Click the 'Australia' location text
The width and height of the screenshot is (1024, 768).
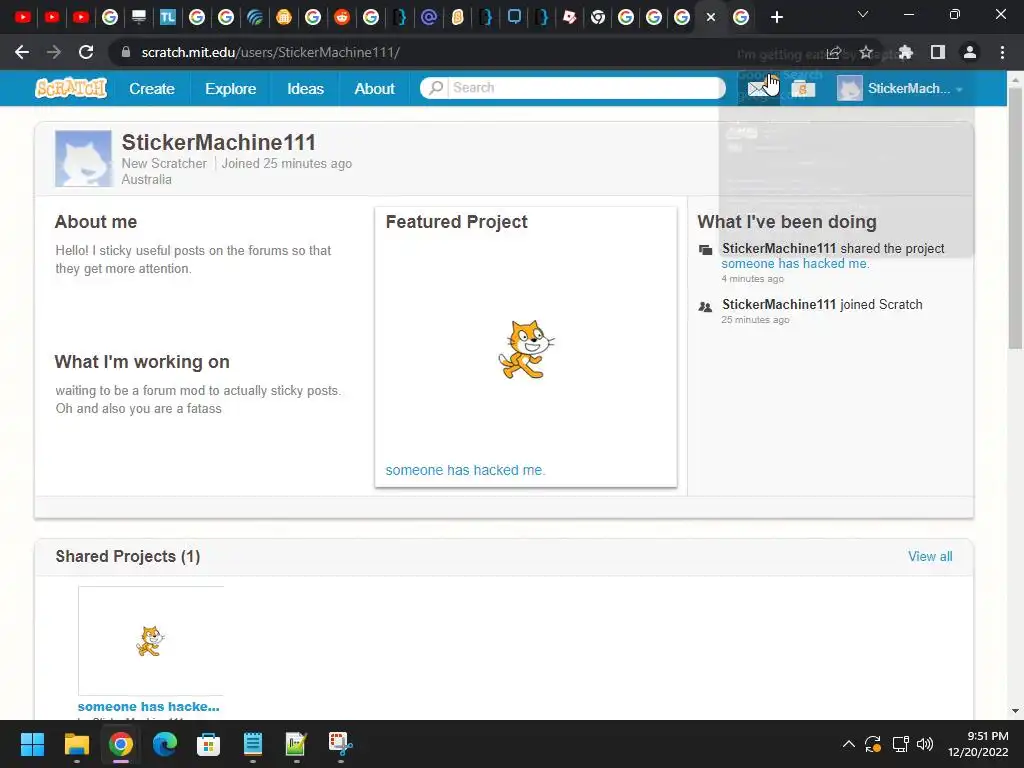coord(146,180)
